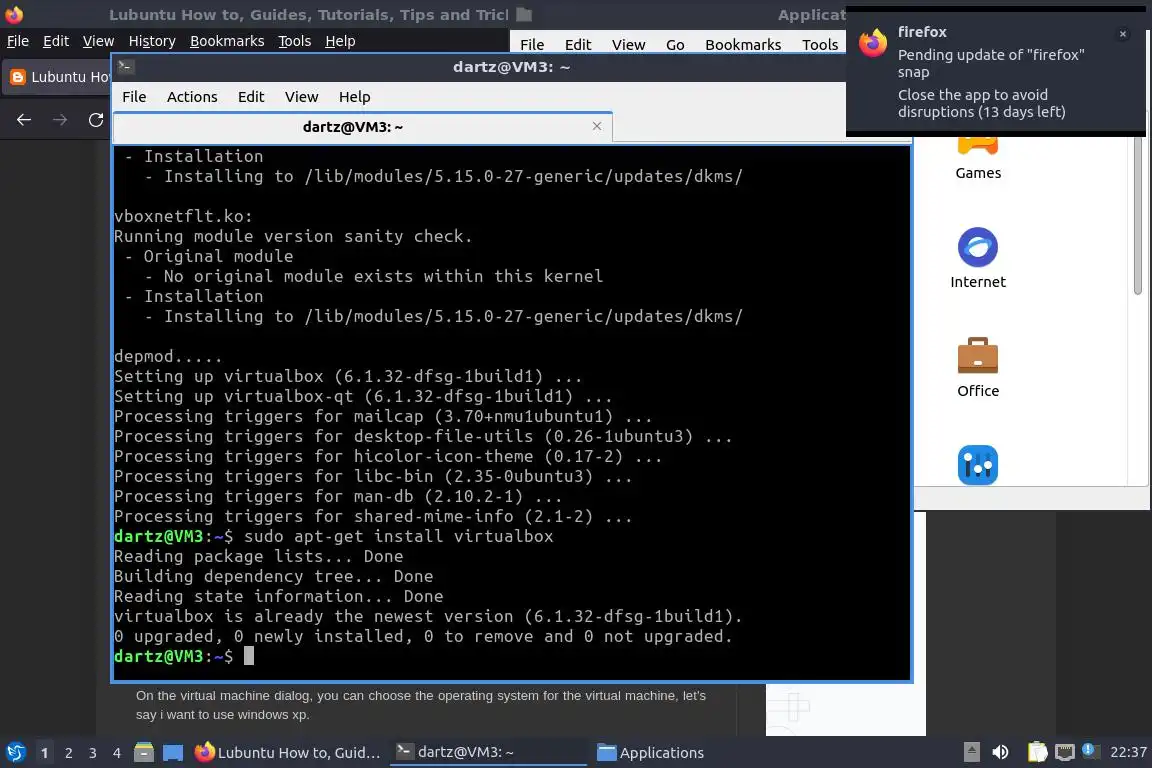
Task: Click the Firefox icon in the notification
Action: pyautogui.click(x=873, y=43)
